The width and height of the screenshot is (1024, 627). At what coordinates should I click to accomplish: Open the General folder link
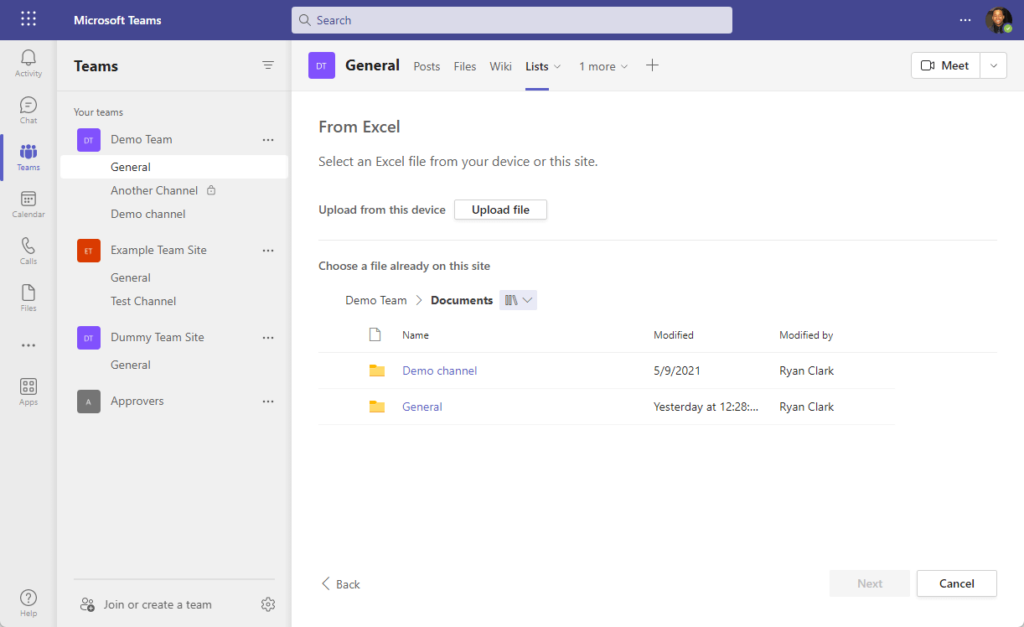(422, 406)
